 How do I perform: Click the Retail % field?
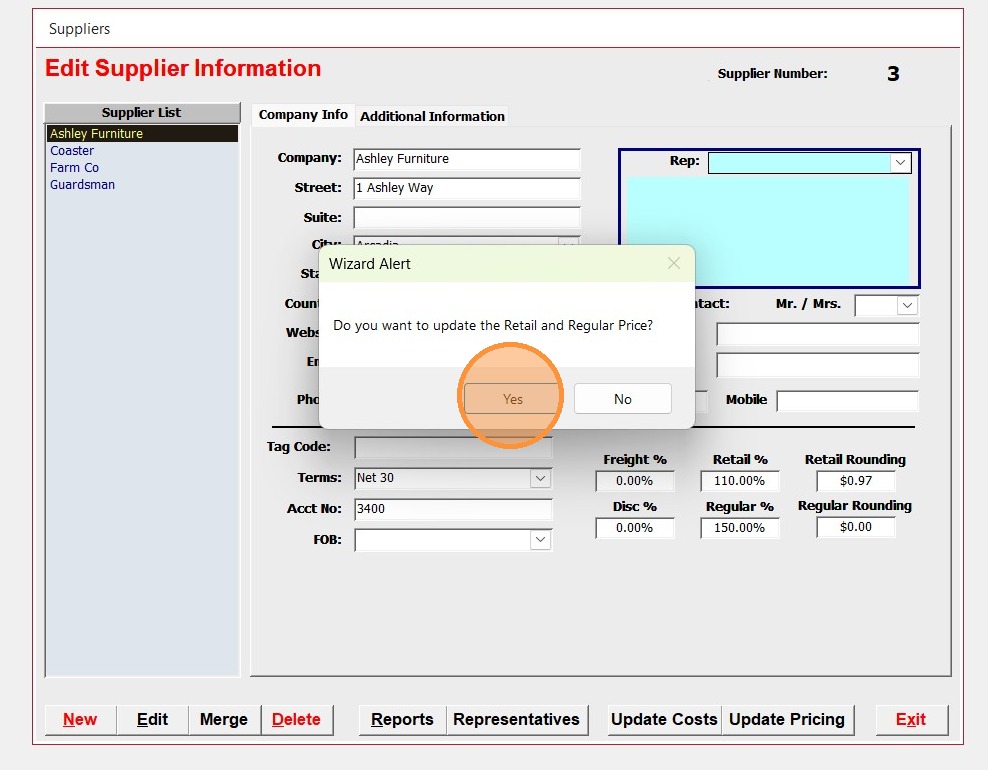pyautogui.click(x=739, y=481)
